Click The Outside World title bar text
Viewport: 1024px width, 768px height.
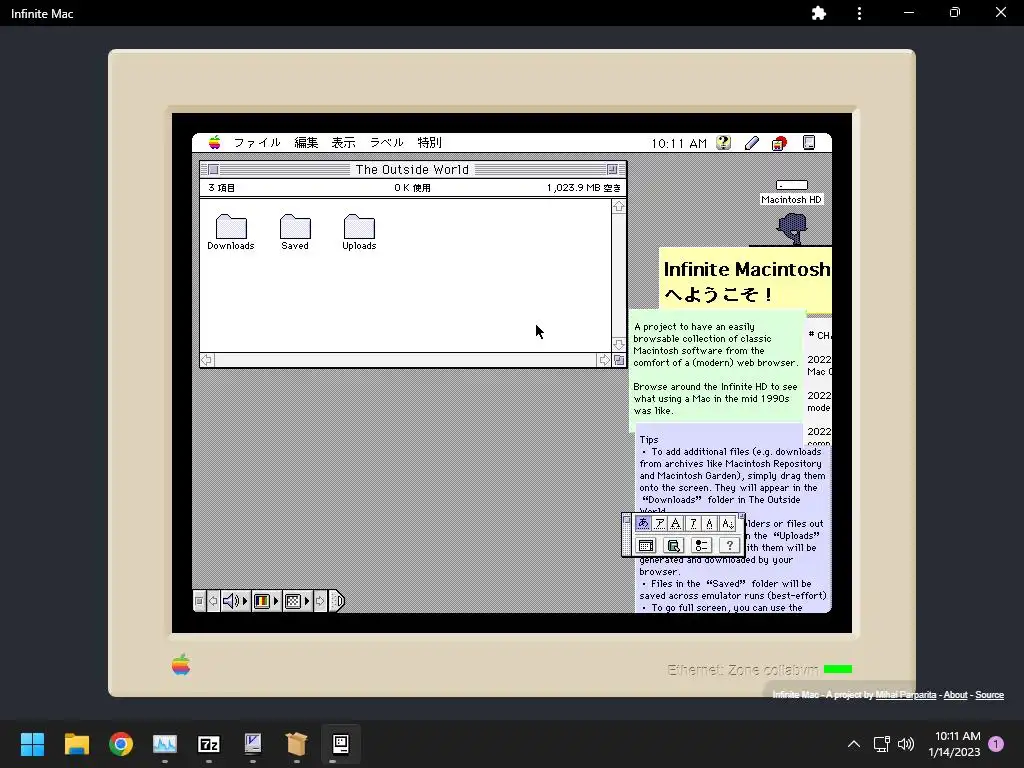(x=412, y=170)
